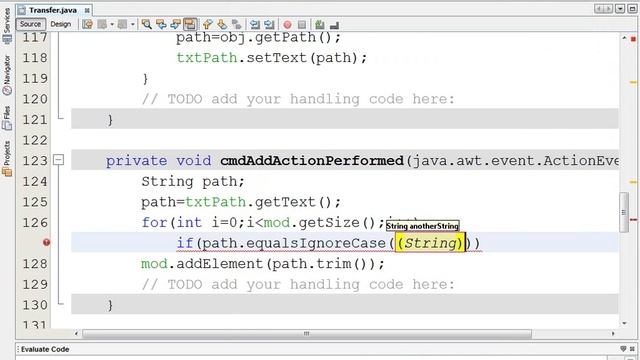Click 'txtPath.setText(path);' on line 118
Viewport: 640px width, 360px height.
click(x=271, y=58)
